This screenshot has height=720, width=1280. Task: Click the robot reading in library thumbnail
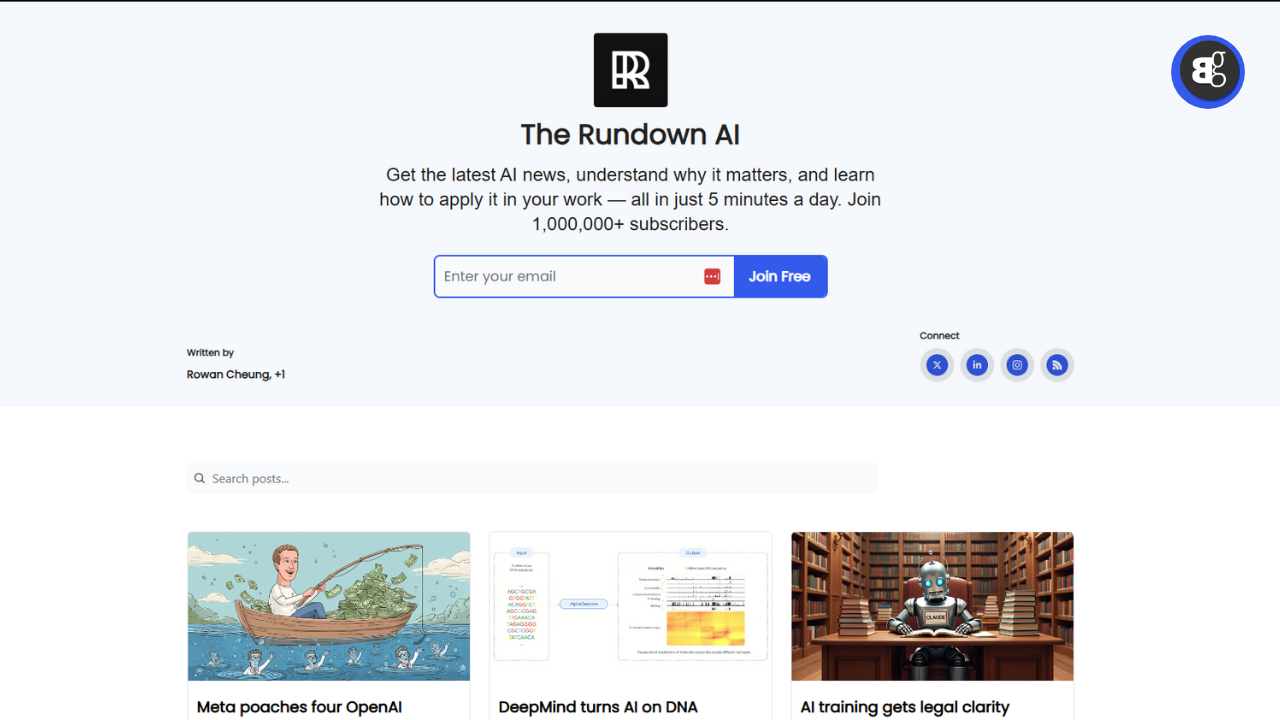(932, 606)
